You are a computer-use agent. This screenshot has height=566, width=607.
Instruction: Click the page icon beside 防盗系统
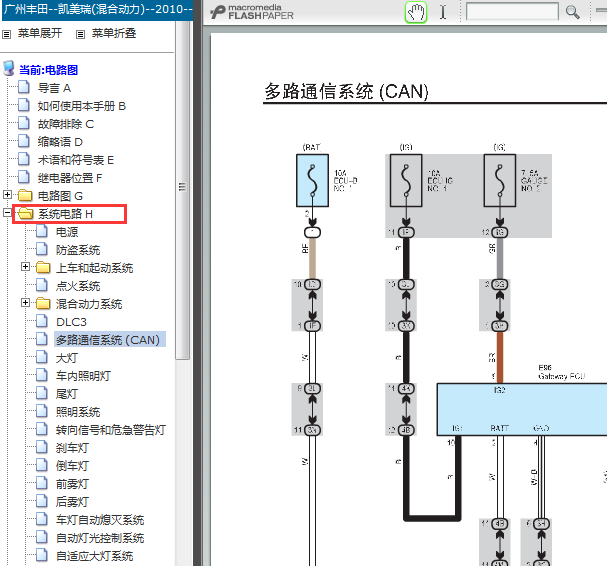click(42, 249)
